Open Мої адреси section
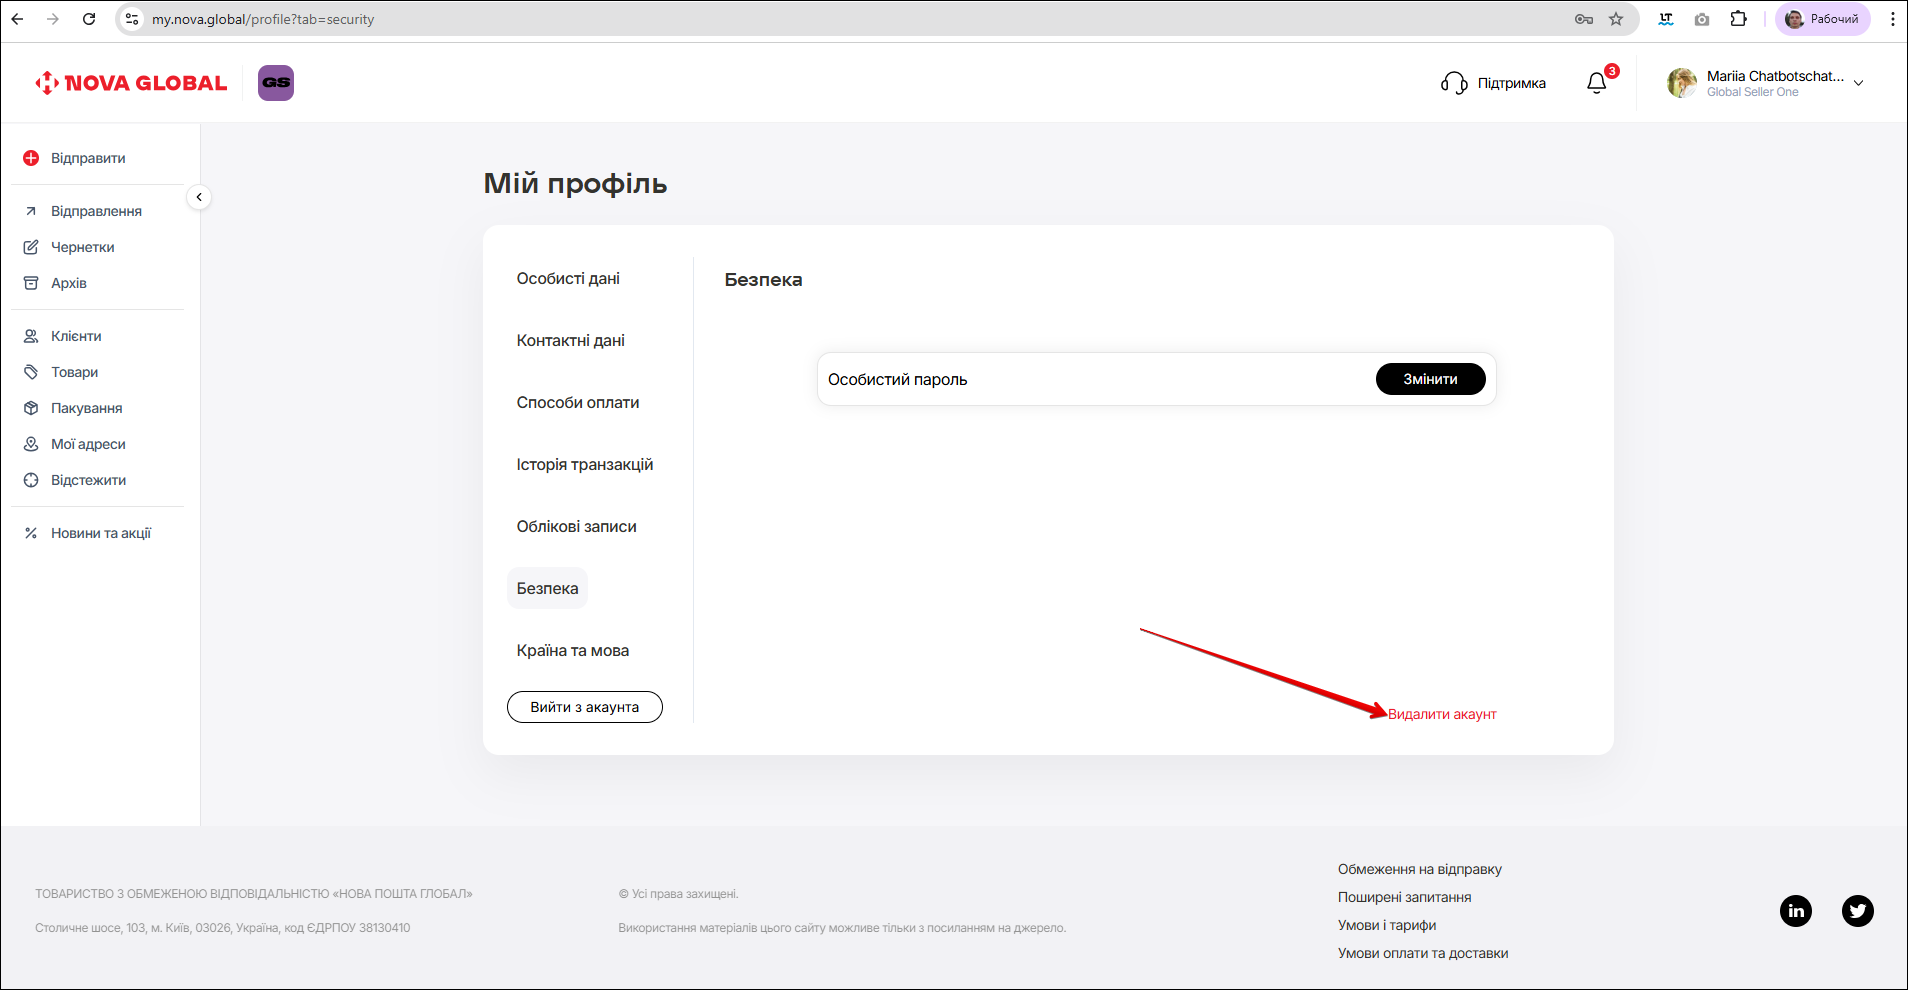The width and height of the screenshot is (1908, 990). point(88,444)
